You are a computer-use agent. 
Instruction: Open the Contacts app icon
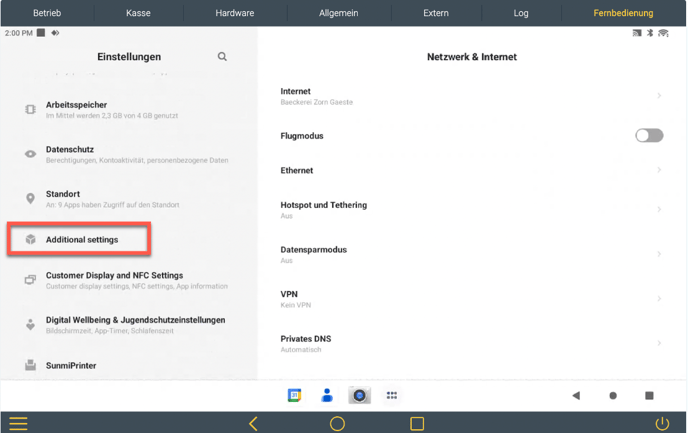[326, 396]
